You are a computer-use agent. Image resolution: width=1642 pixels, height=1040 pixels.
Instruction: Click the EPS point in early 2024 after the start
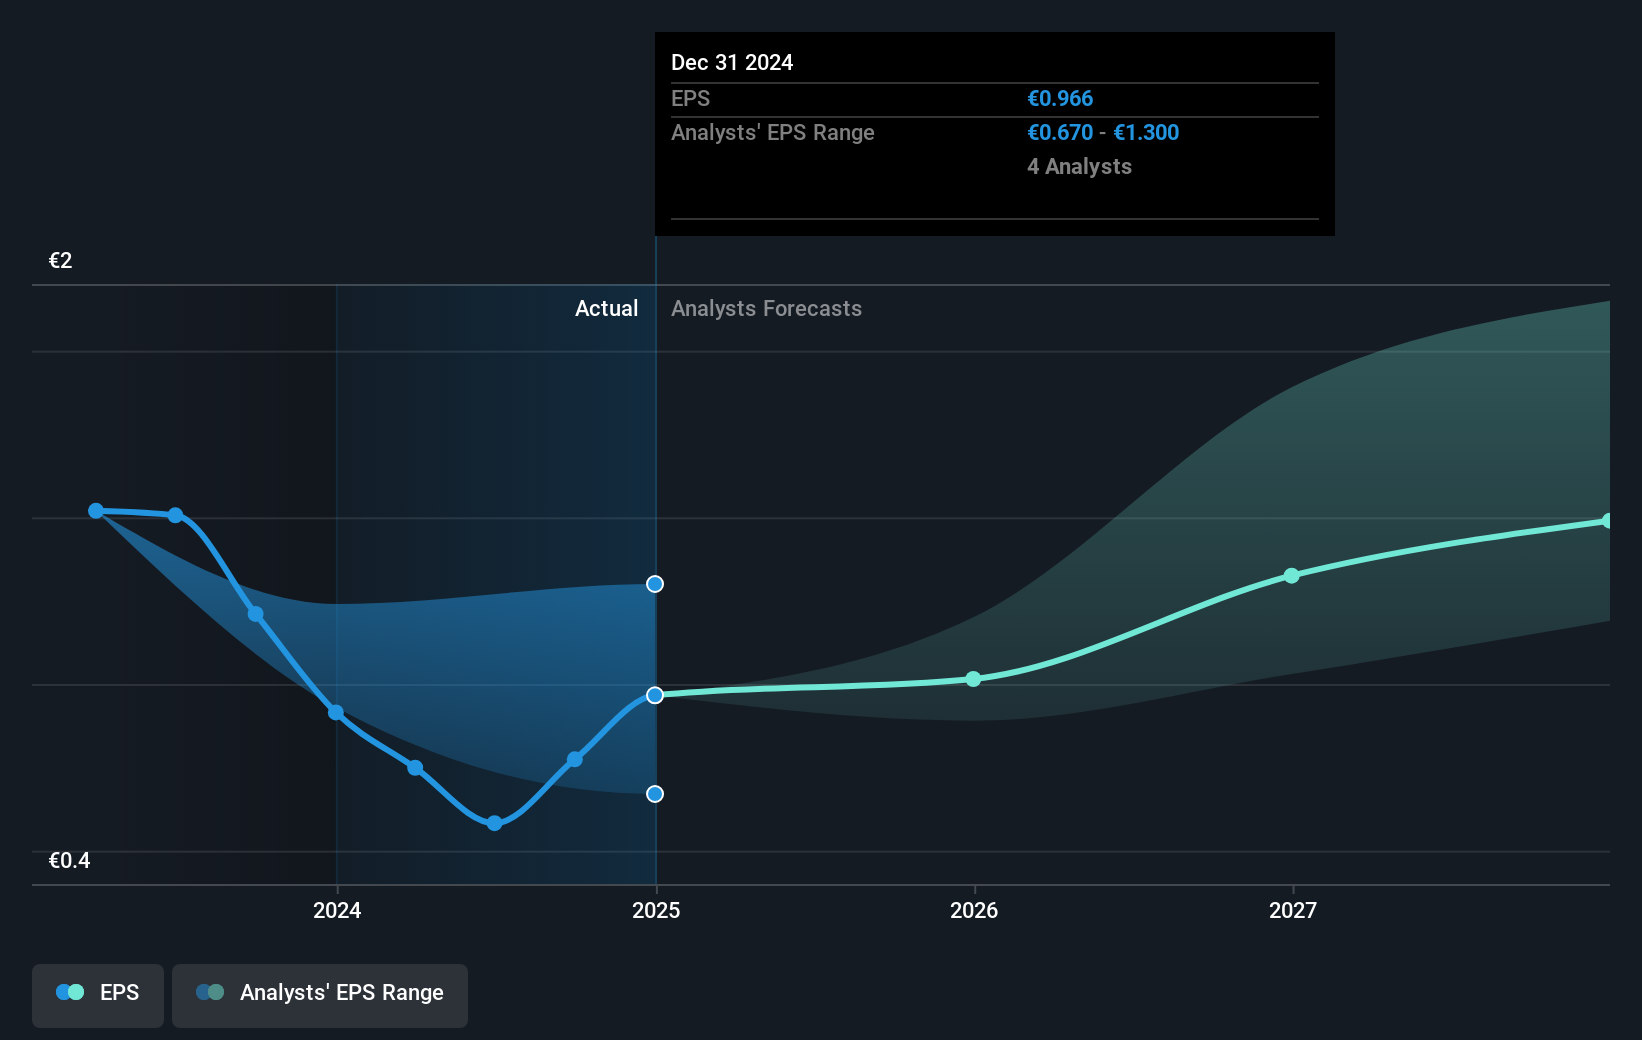415,768
